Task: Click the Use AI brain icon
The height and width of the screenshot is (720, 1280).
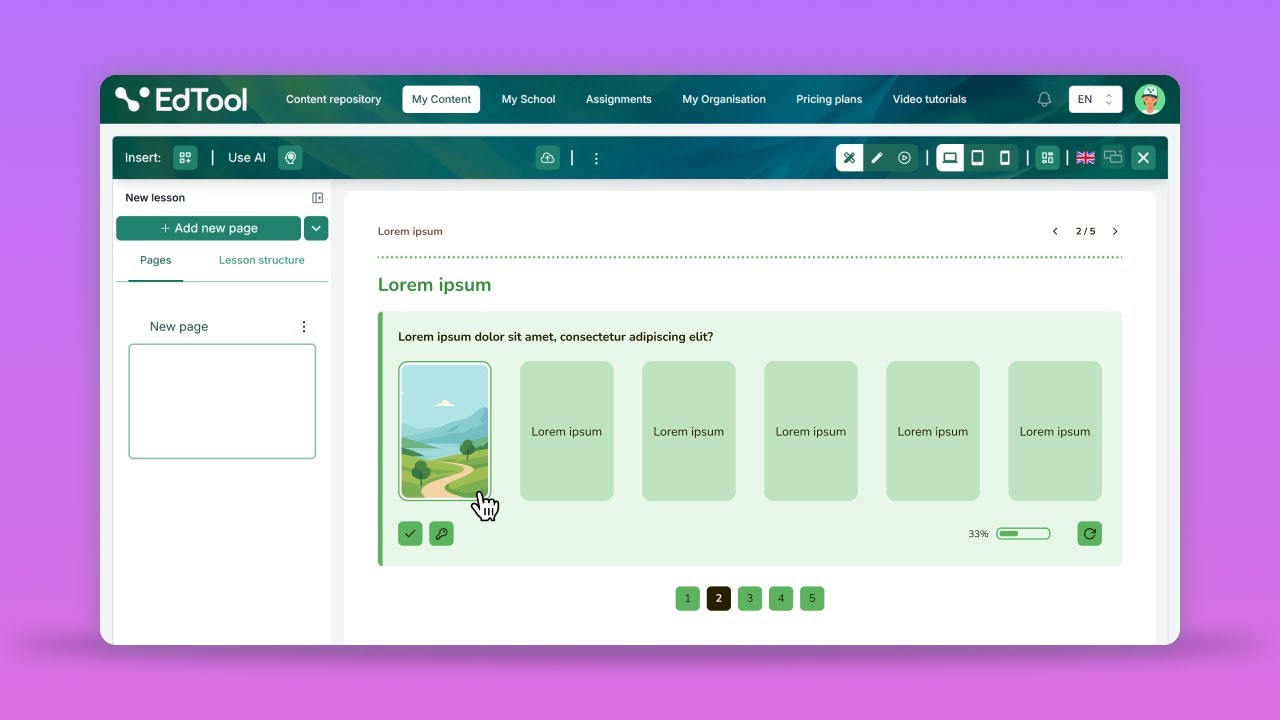Action: 290,158
